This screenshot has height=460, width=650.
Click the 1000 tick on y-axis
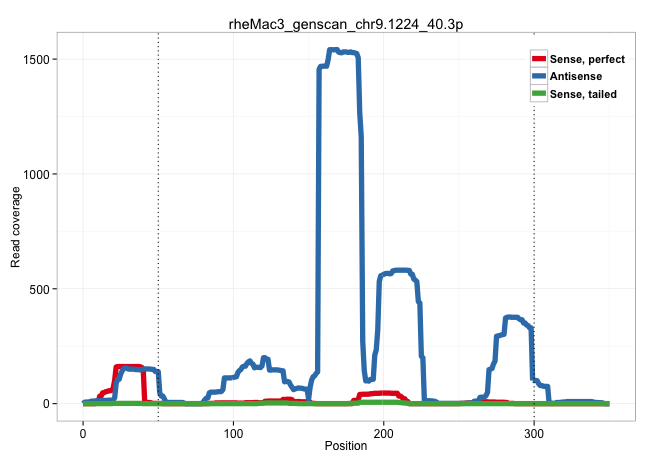36,174
